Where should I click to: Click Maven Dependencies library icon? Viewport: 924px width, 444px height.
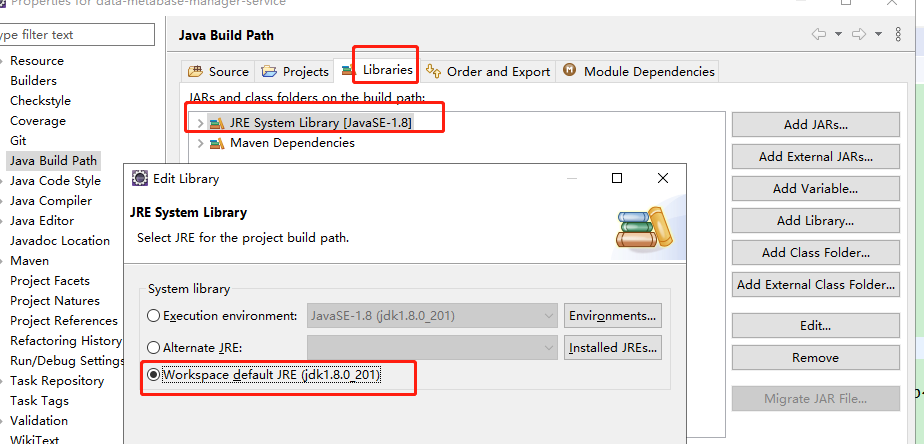[x=217, y=143]
